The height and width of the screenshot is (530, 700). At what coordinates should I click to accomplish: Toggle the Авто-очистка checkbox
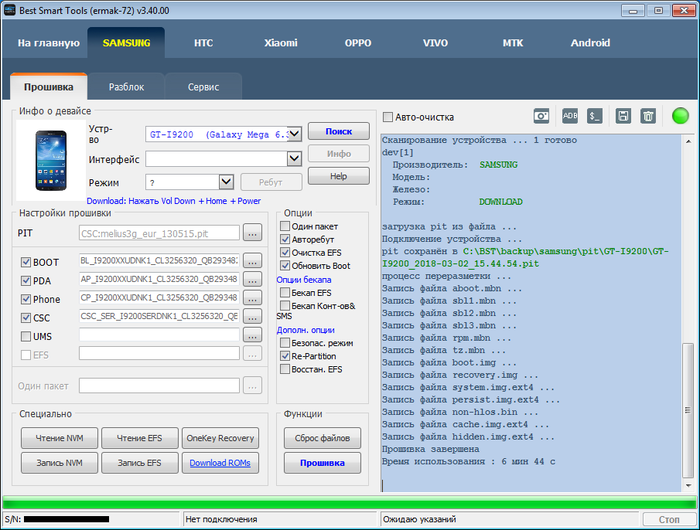tap(388, 117)
